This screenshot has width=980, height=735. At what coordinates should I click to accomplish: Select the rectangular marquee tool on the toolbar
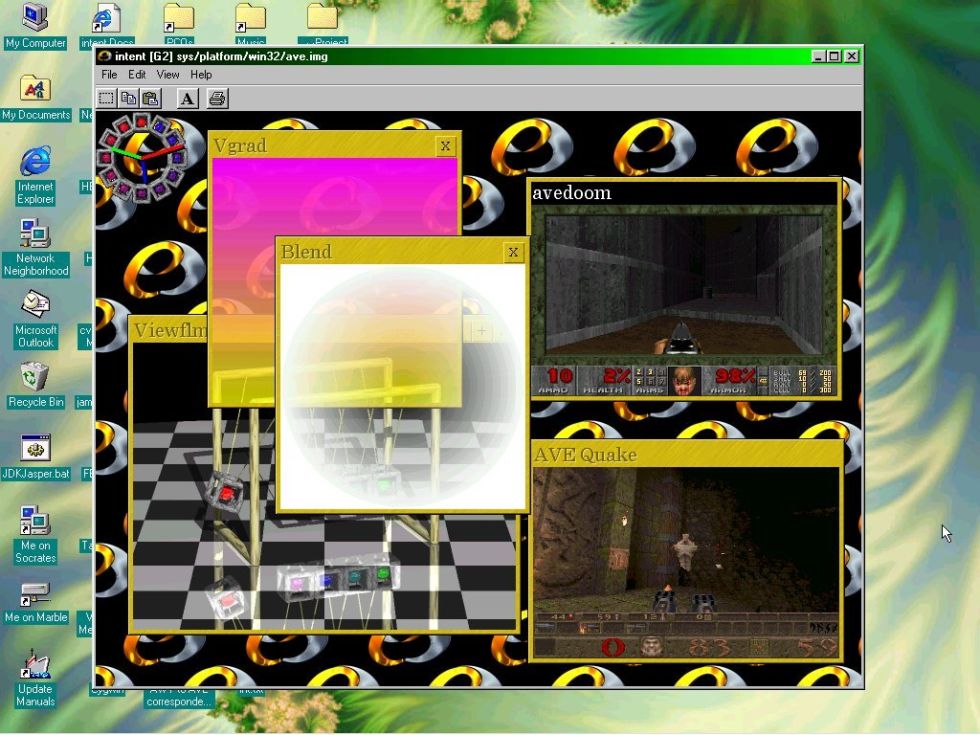point(106,98)
